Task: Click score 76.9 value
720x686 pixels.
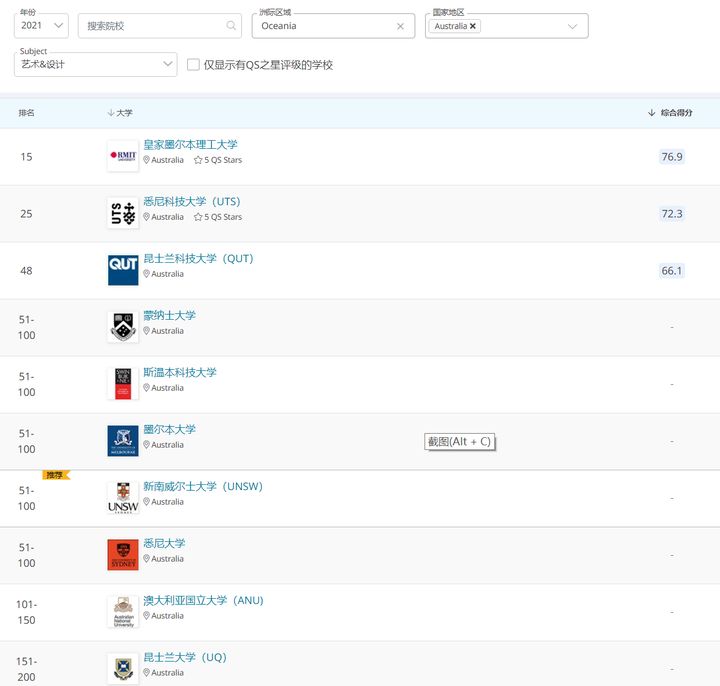Action: coord(672,157)
